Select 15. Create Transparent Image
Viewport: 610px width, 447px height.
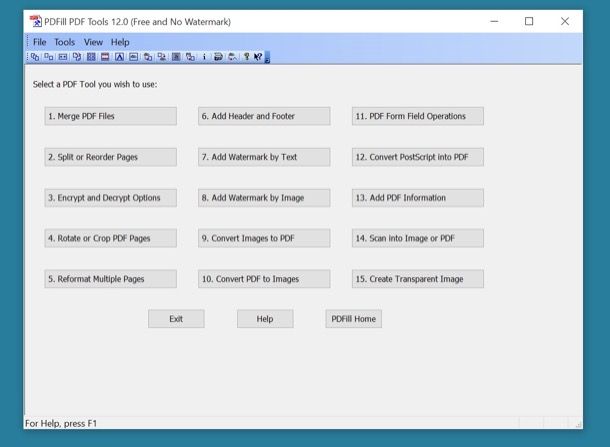[x=418, y=279]
